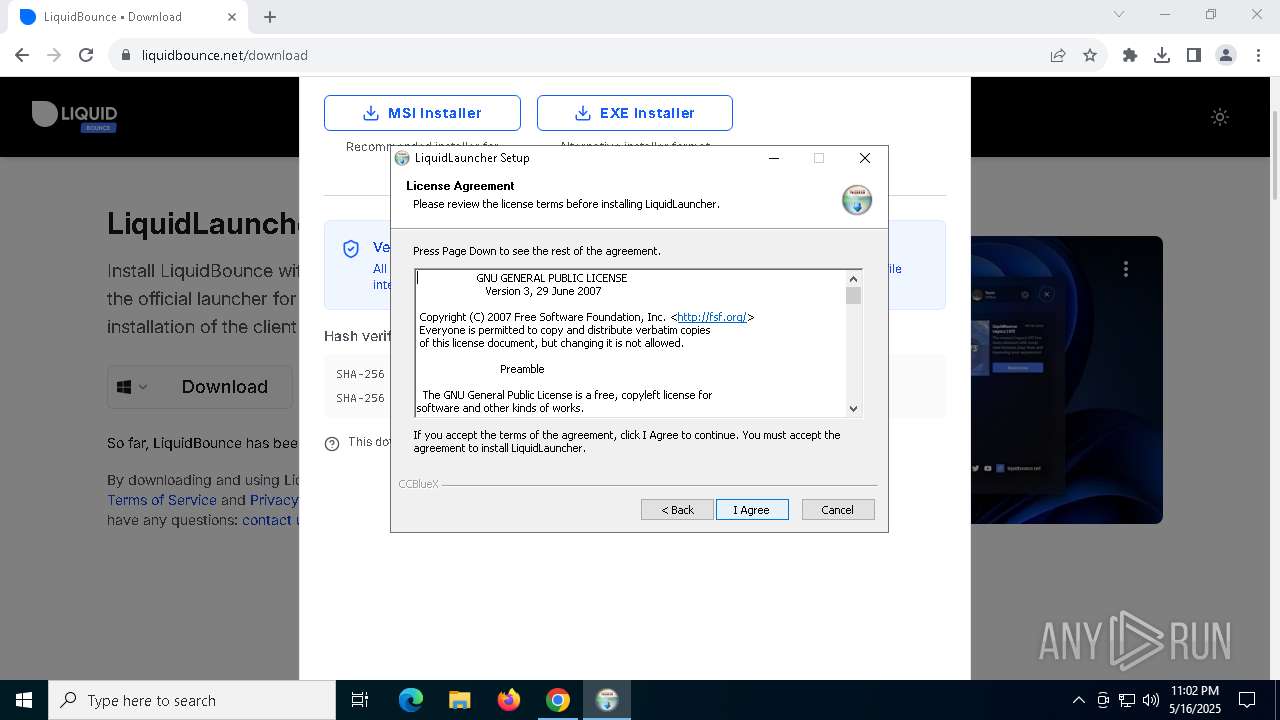Open the three-dot menu on preview image

pos(1126,269)
